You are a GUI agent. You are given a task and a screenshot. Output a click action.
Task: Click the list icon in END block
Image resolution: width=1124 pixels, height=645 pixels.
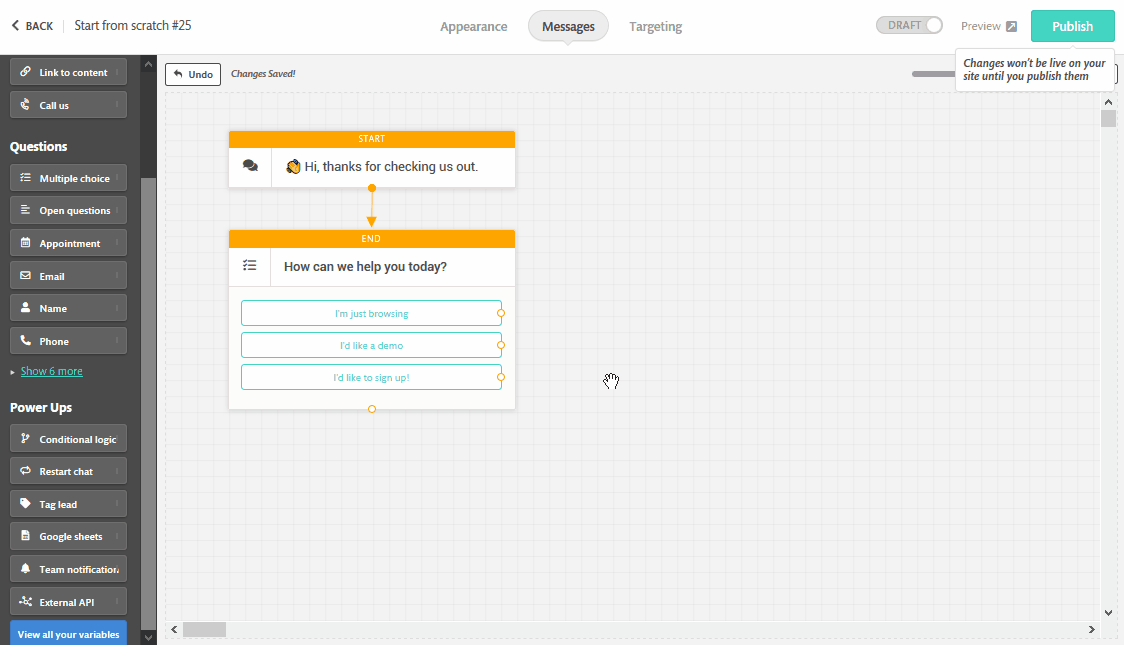click(249, 266)
